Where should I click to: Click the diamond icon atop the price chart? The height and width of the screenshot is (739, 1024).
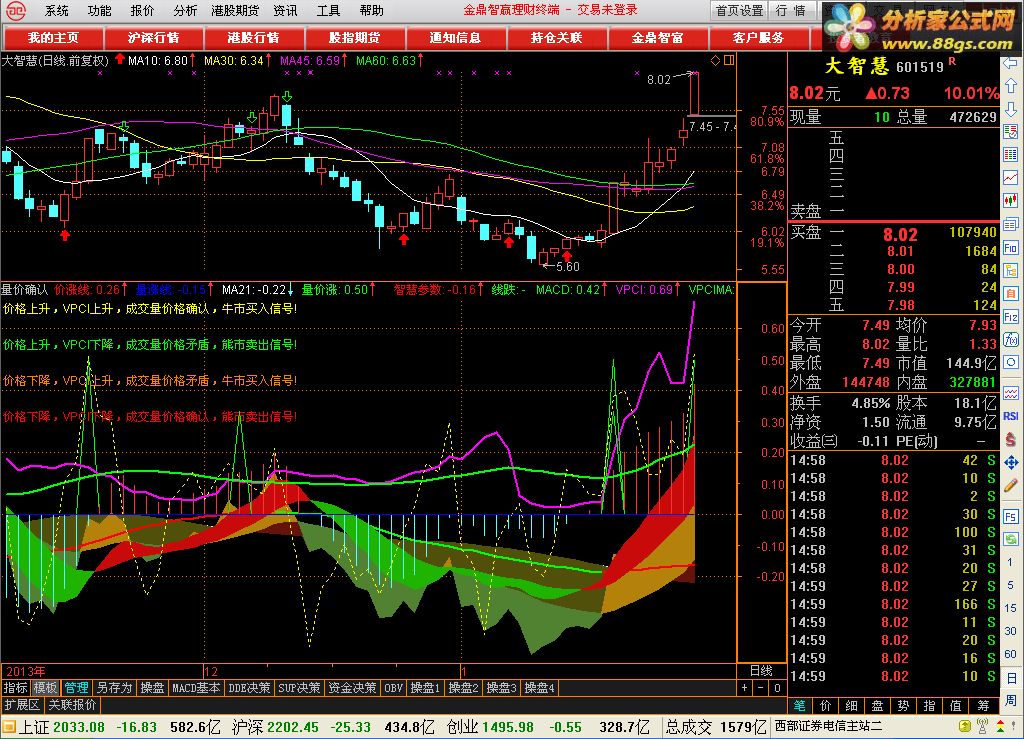click(716, 60)
